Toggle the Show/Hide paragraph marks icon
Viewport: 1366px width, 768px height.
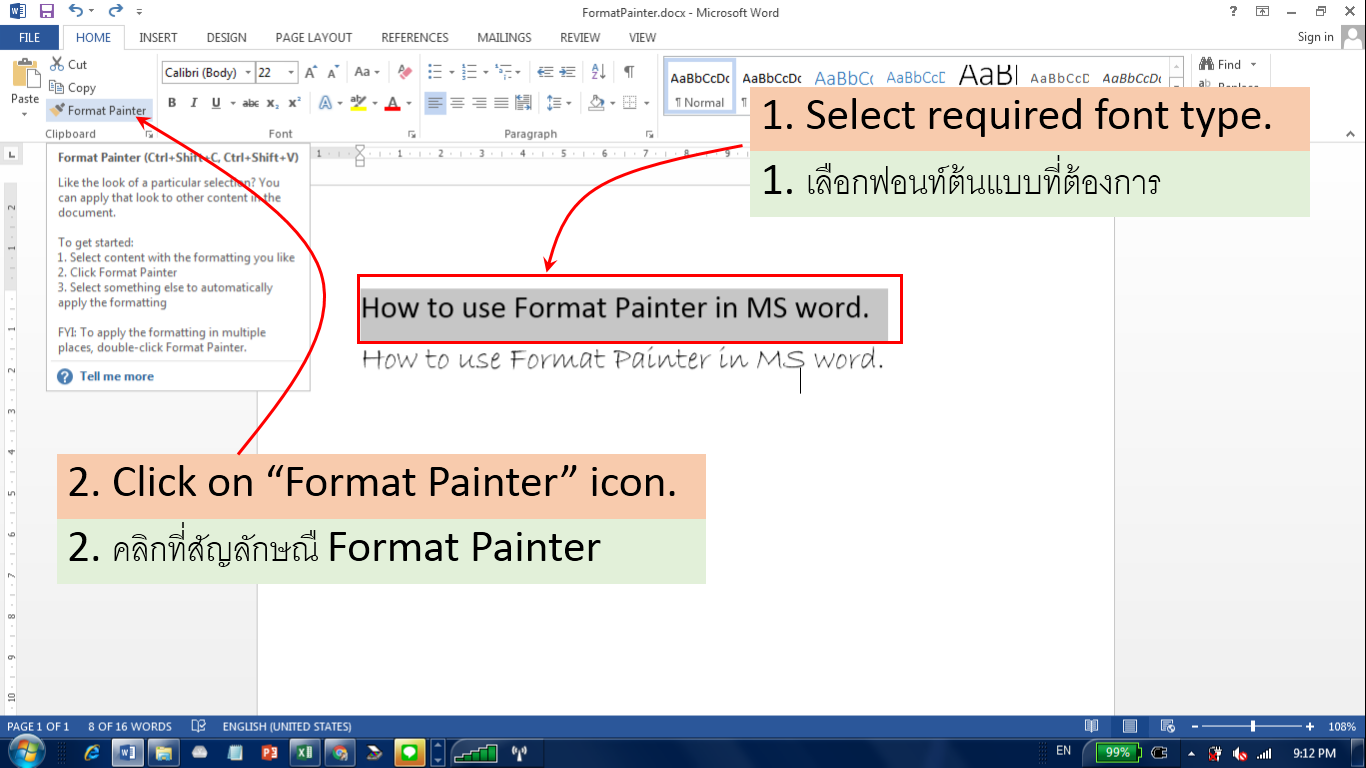pyautogui.click(x=630, y=73)
